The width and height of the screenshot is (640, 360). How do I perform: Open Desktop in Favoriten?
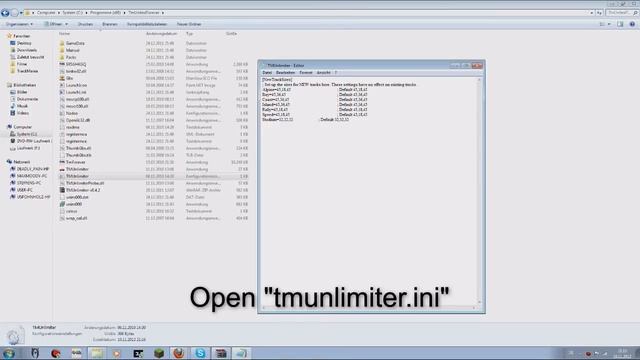[x=24, y=43]
